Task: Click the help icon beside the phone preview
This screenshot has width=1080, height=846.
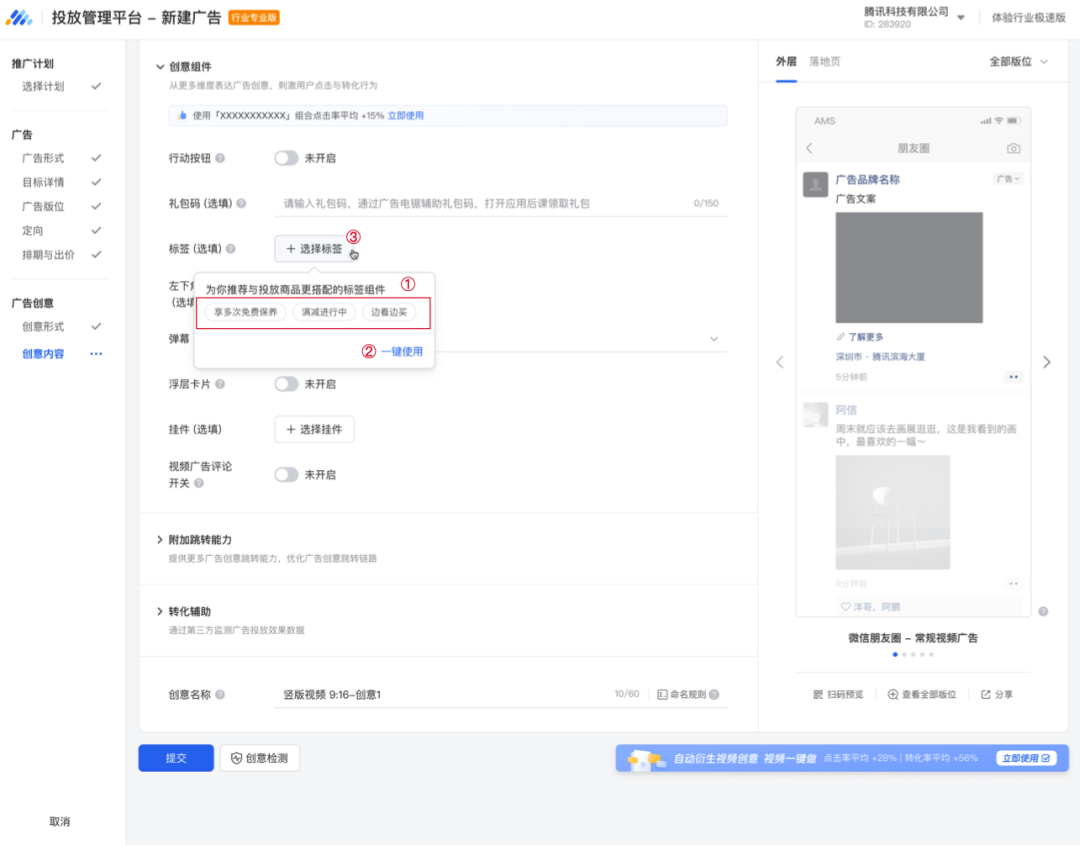Action: [x=1043, y=612]
